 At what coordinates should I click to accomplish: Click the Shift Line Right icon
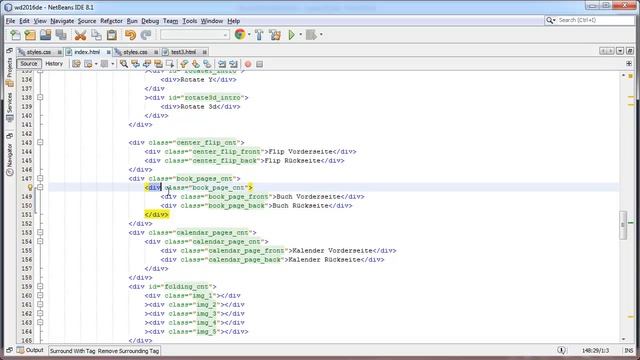(x=233, y=64)
